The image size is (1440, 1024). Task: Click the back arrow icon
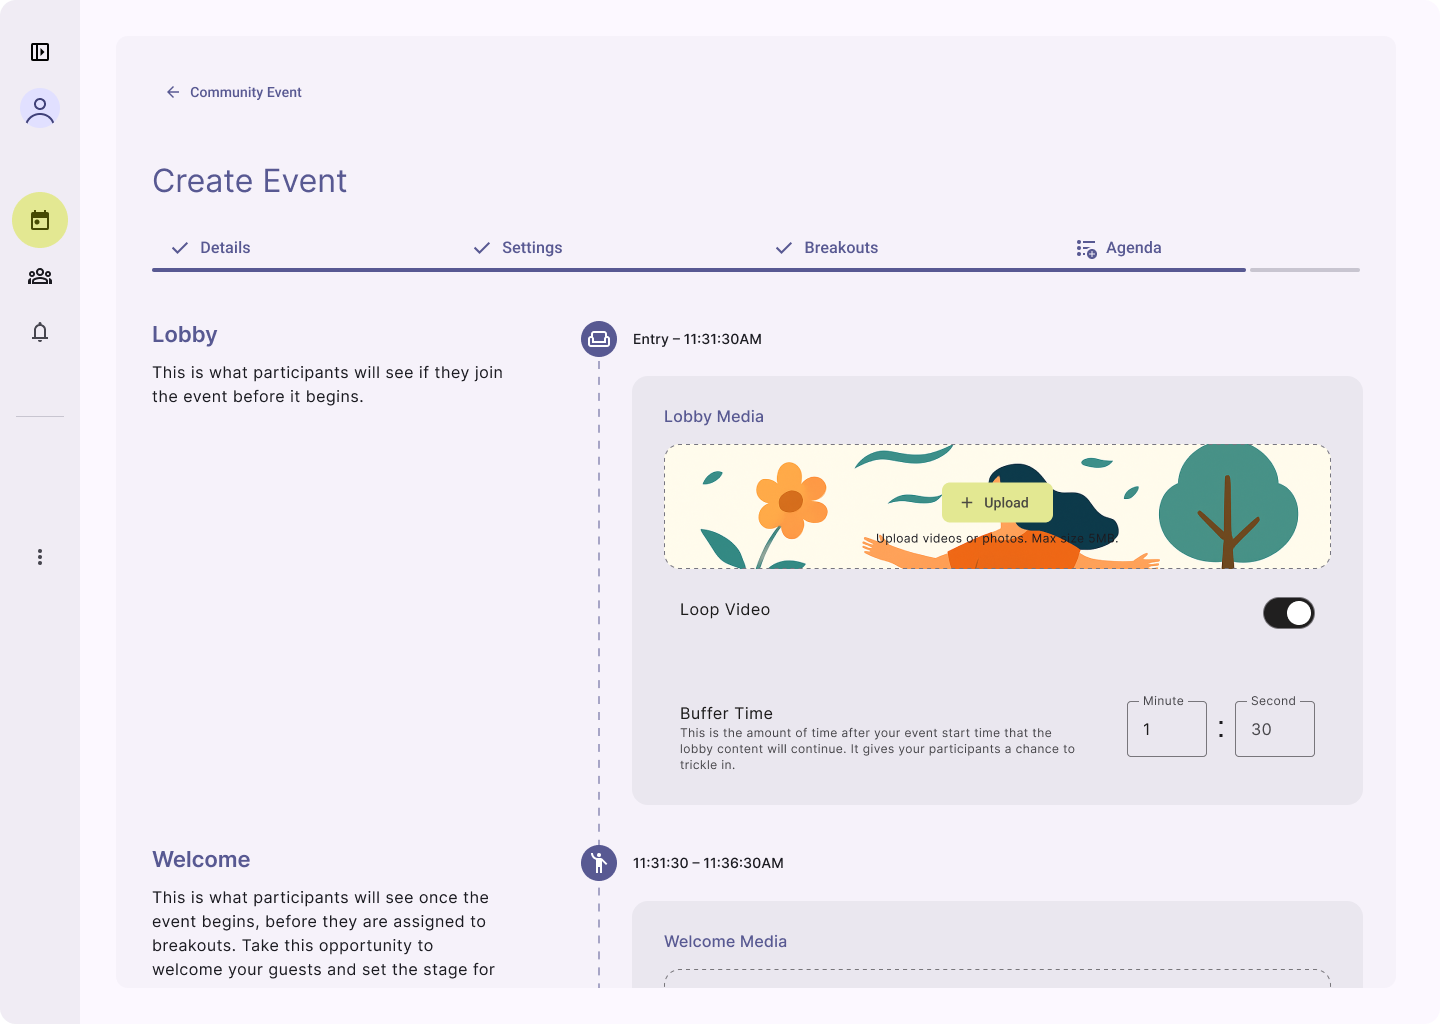click(173, 92)
